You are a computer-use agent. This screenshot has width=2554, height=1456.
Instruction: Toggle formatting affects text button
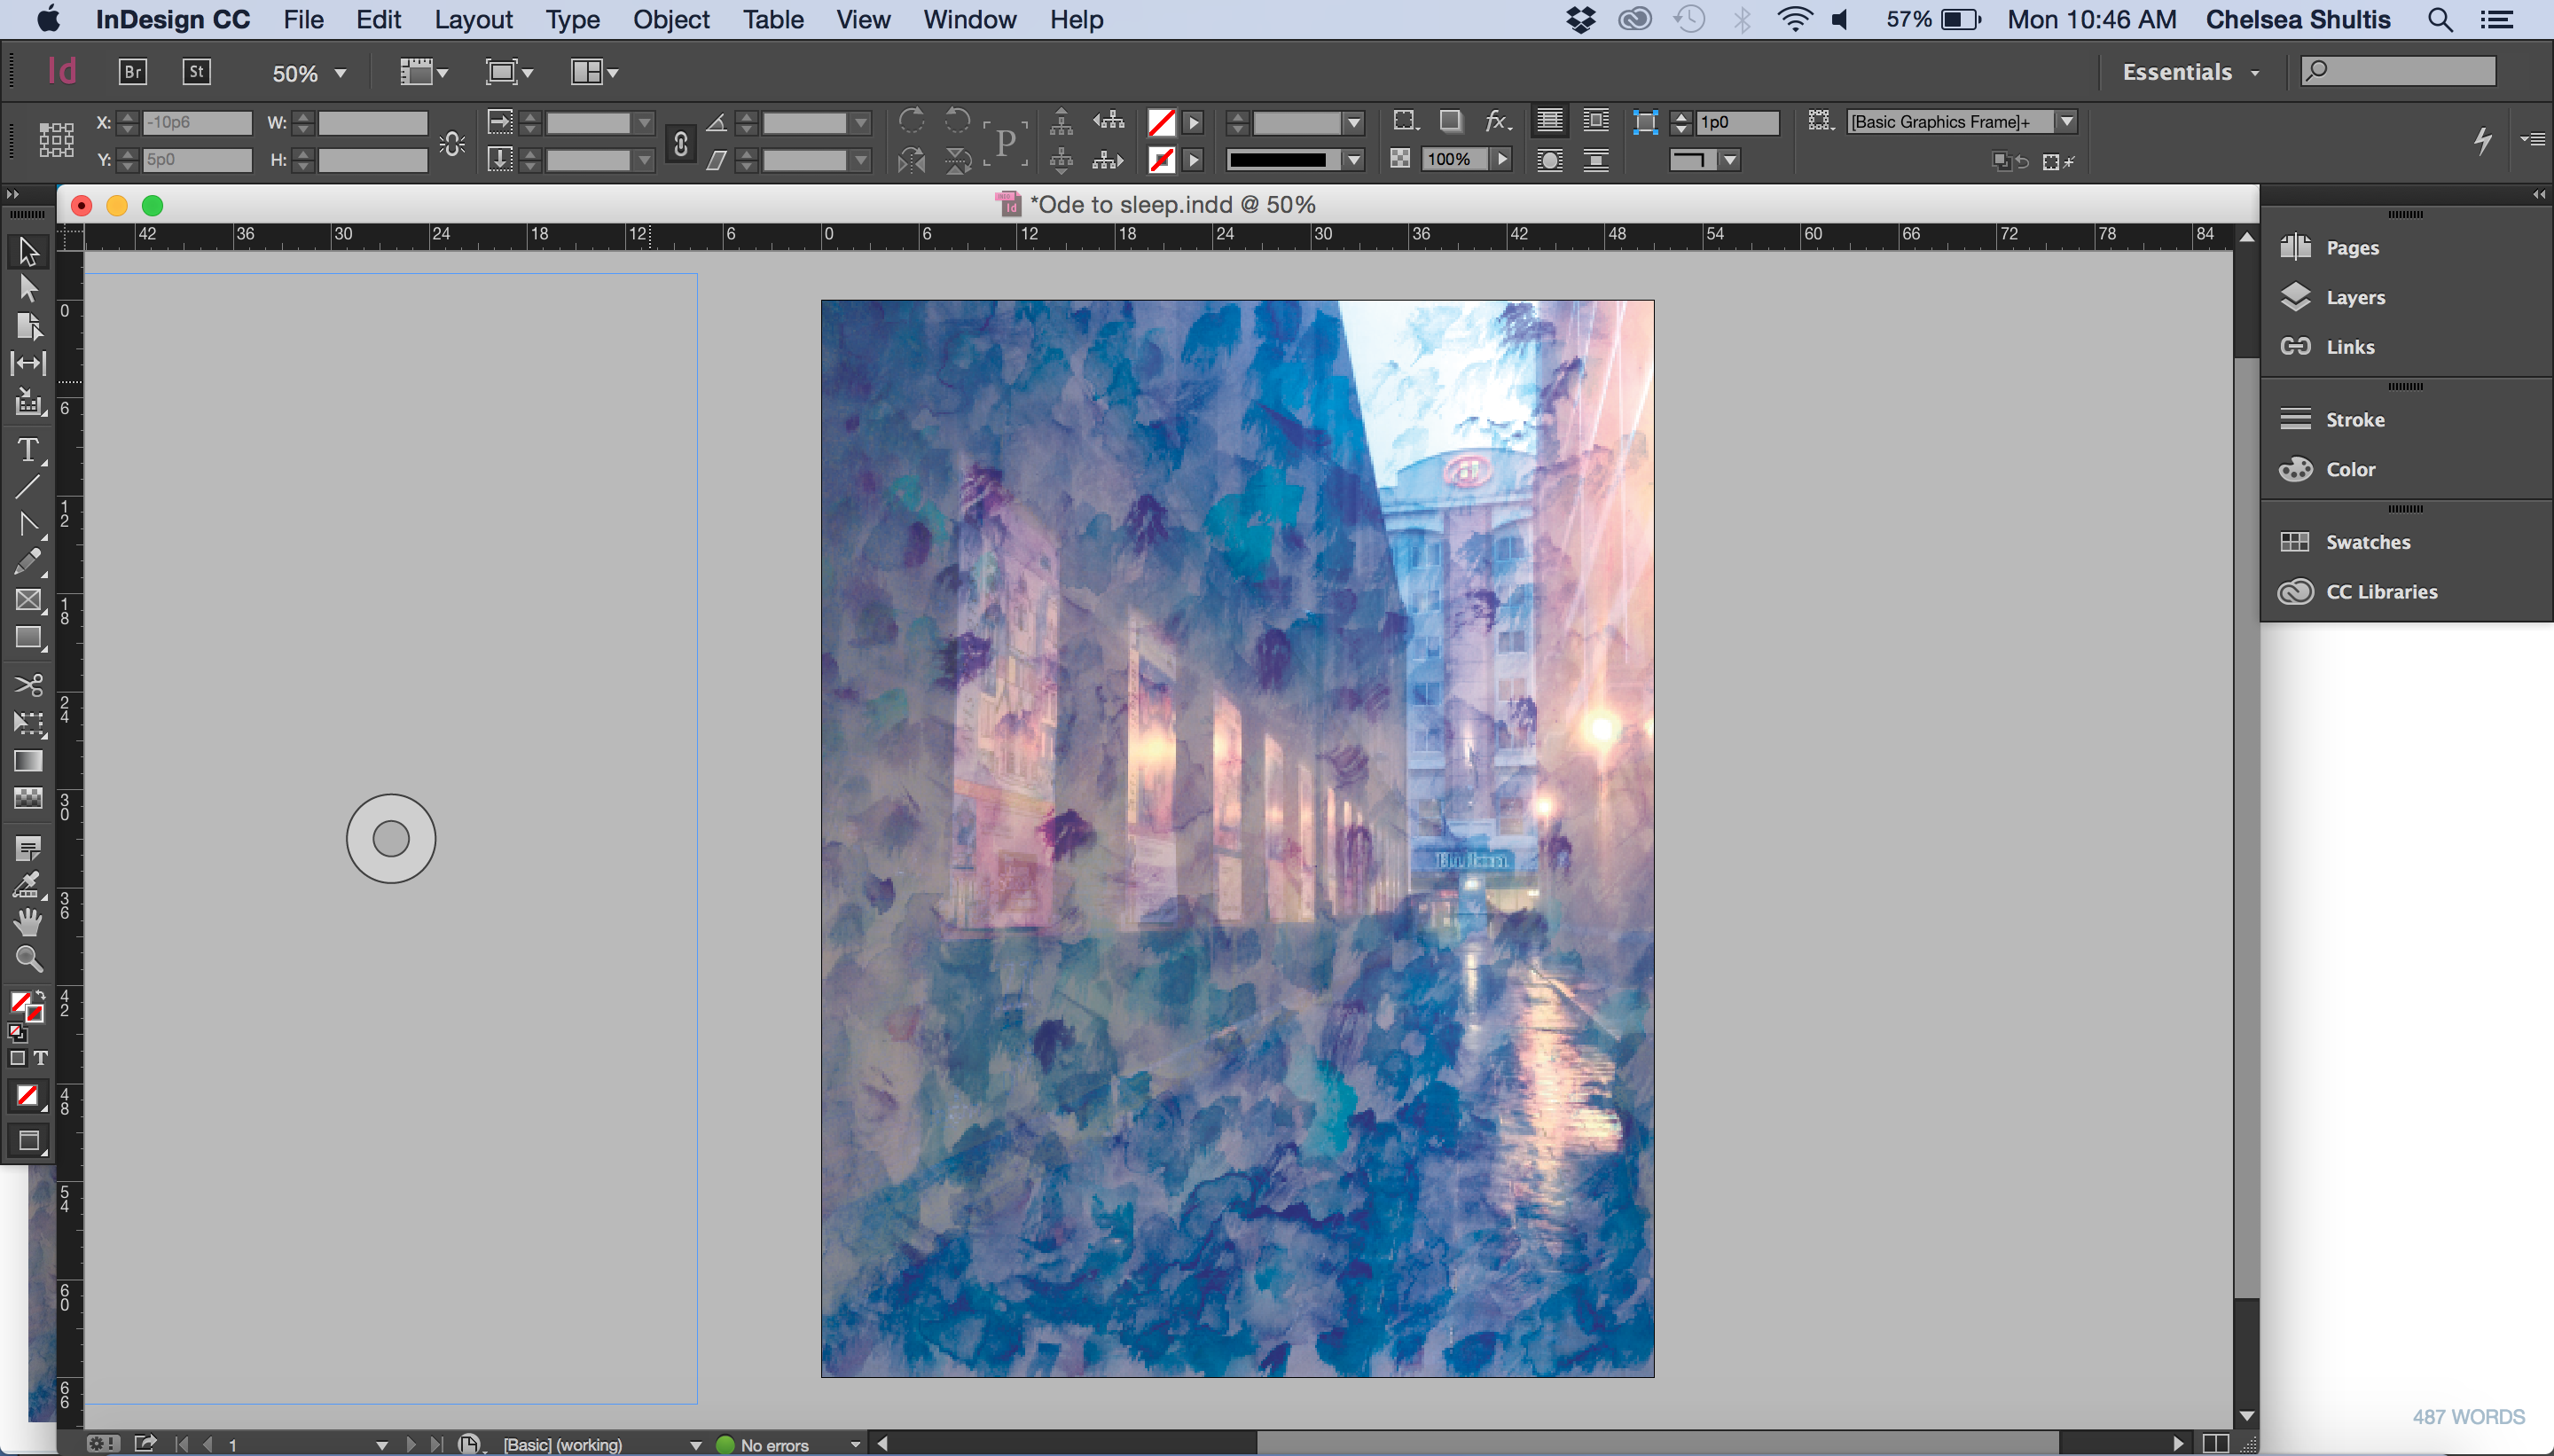point(41,1058)
